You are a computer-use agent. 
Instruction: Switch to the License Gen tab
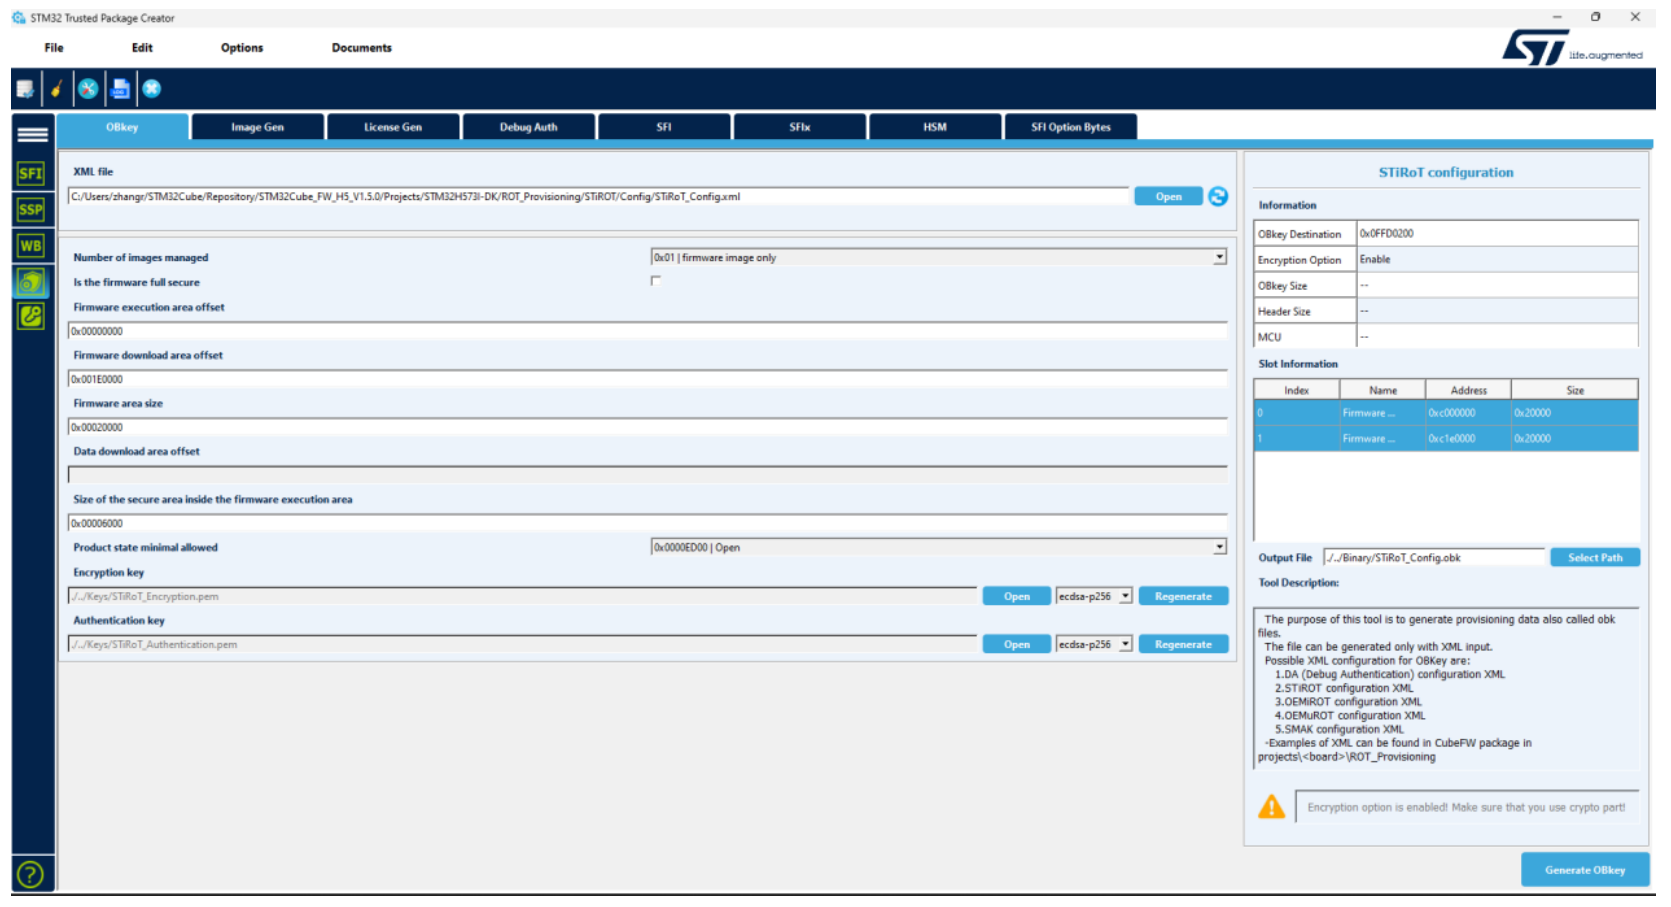(x=393, y=127)
